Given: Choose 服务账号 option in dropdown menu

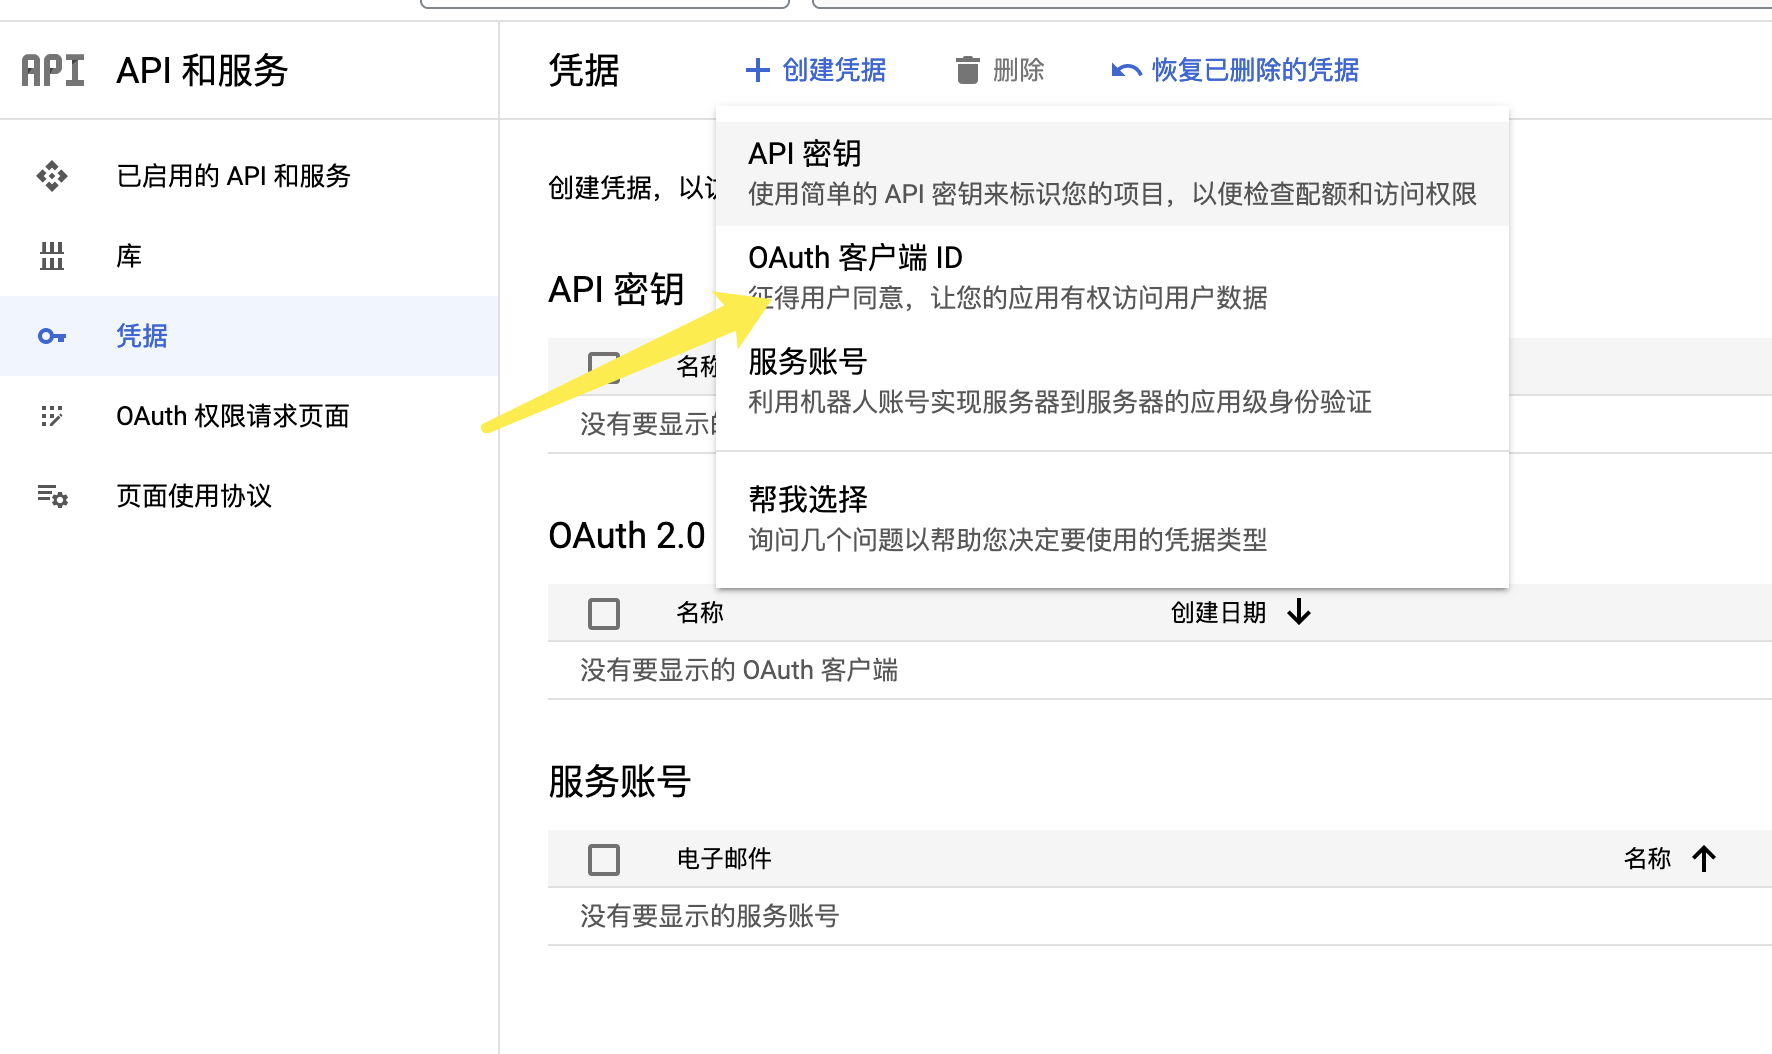Looking at the screenshot, I should tap(1112, 382).
